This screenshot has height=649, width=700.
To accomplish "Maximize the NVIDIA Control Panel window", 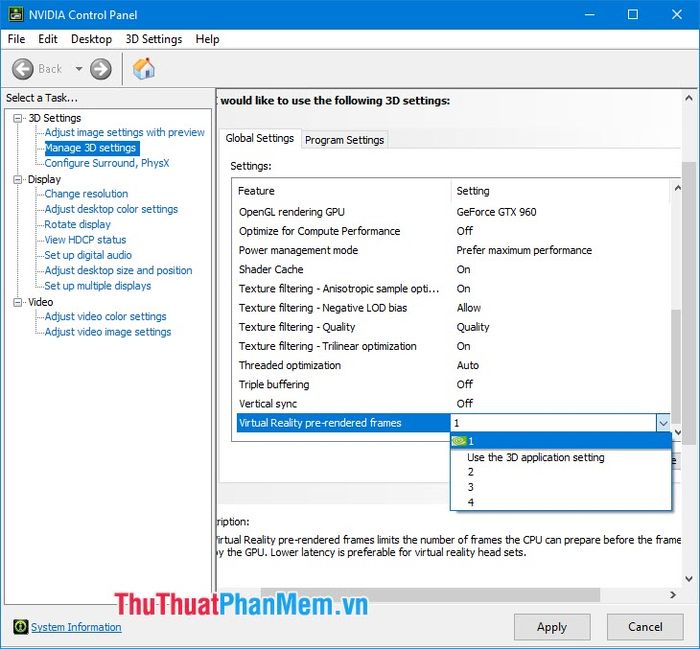I will pos(633,14).
